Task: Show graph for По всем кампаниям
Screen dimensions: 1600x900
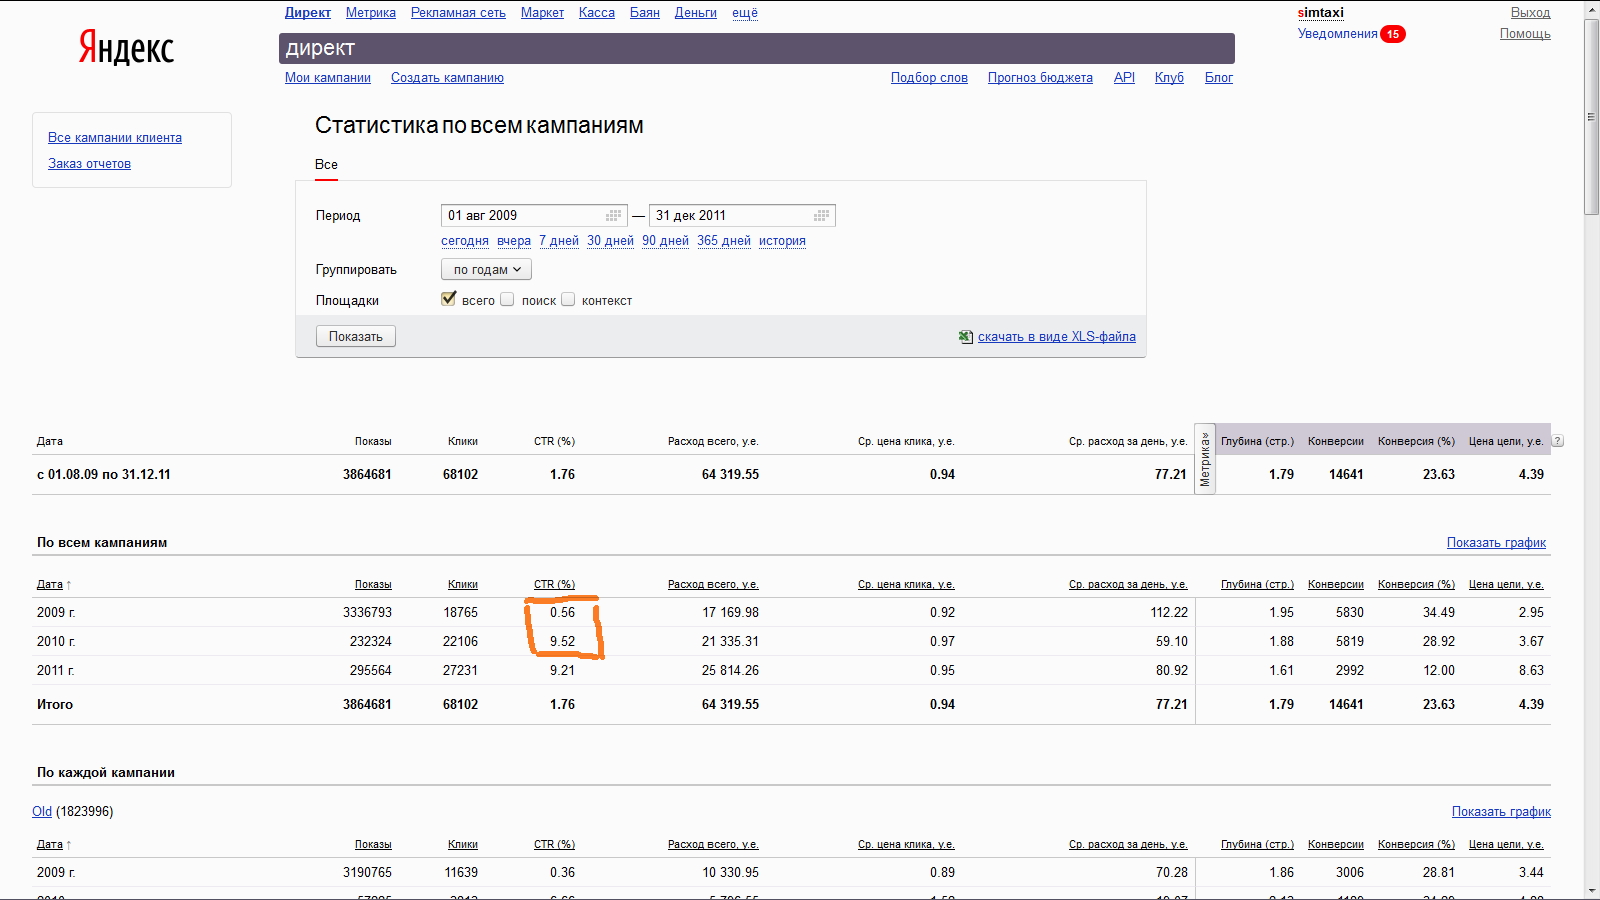Action: (x=1496, y=543)
